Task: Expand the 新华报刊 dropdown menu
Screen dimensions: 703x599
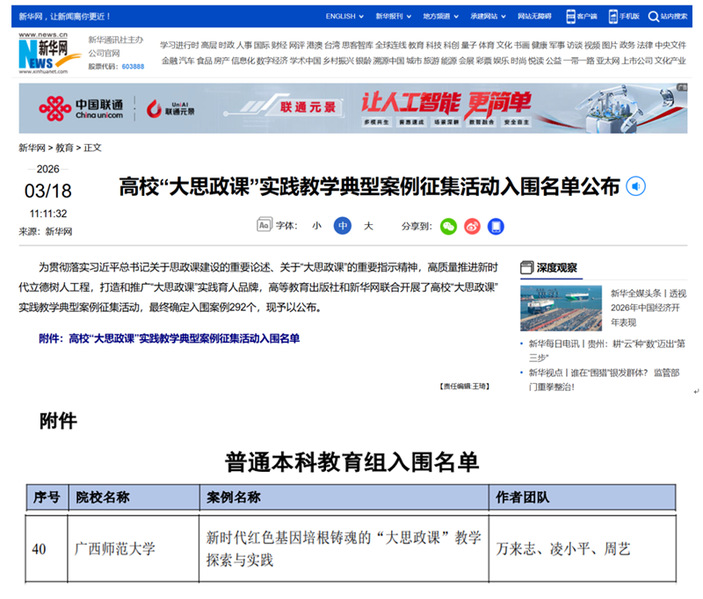Action: click(393, 17)
